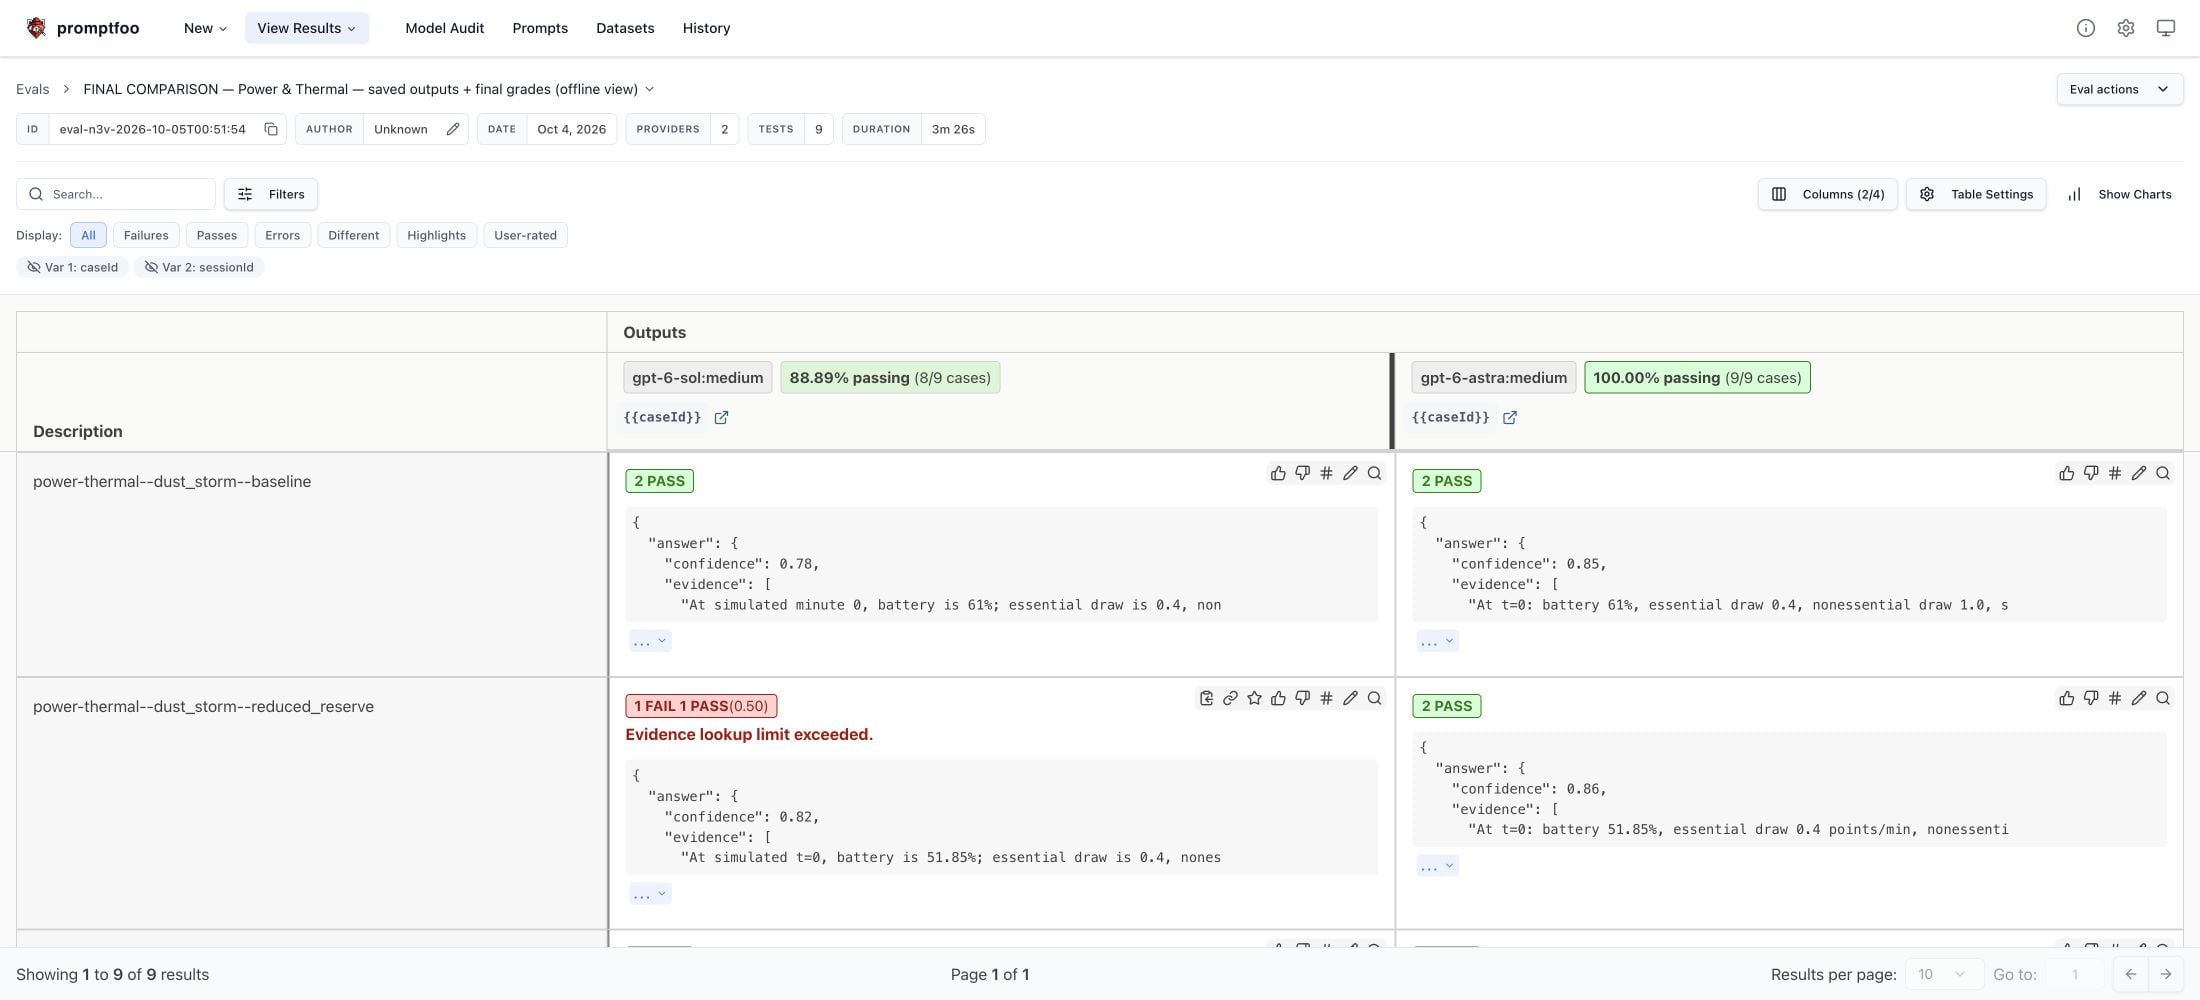Toggle visibility of Var 2: sessionId

click(199, 267)
